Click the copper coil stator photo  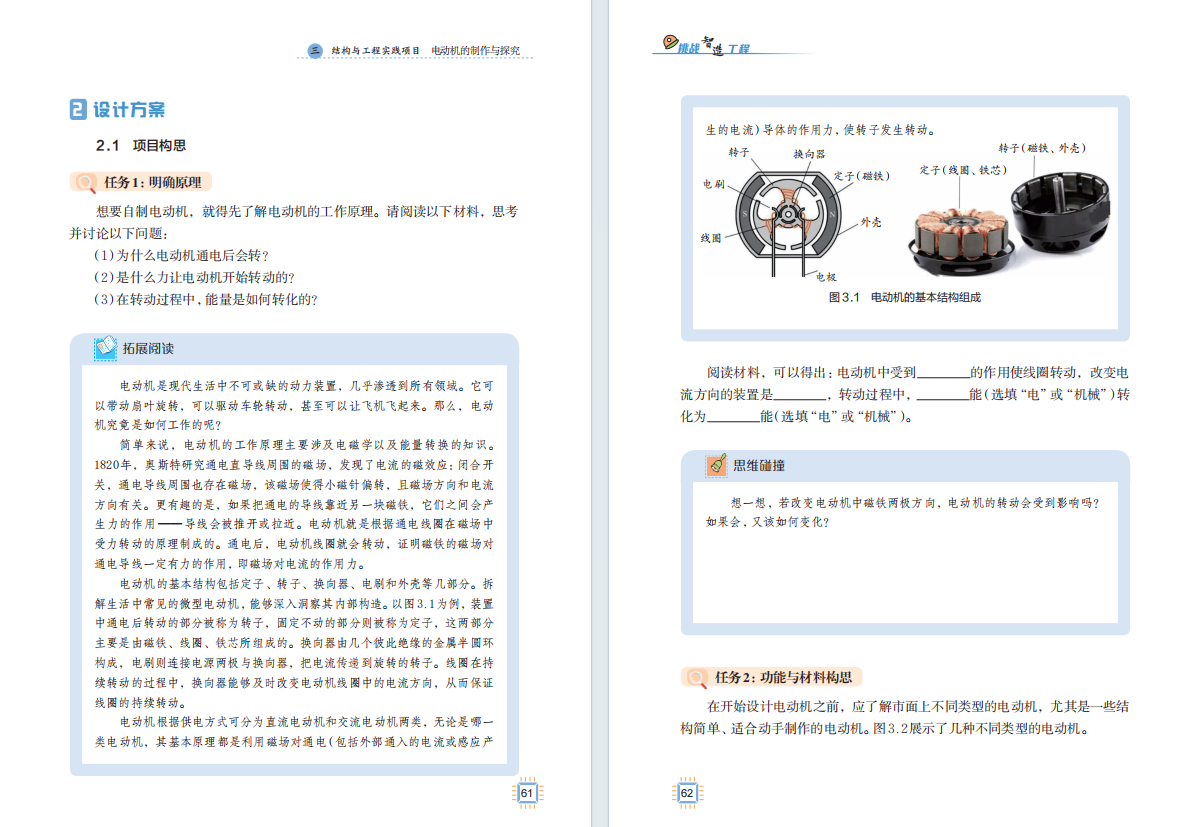tap(962, 234)
